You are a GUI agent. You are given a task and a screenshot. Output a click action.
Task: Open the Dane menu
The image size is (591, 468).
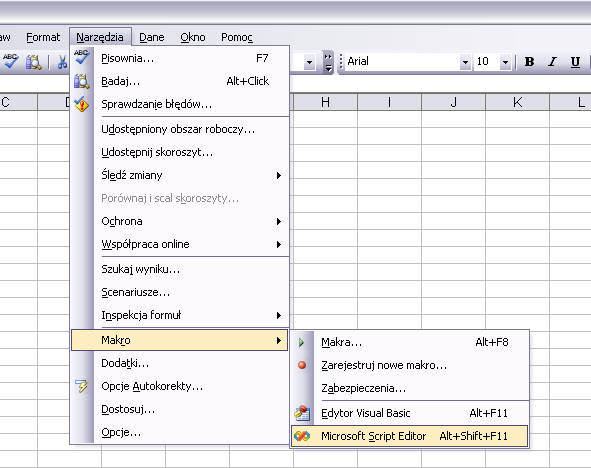(152, 37)
